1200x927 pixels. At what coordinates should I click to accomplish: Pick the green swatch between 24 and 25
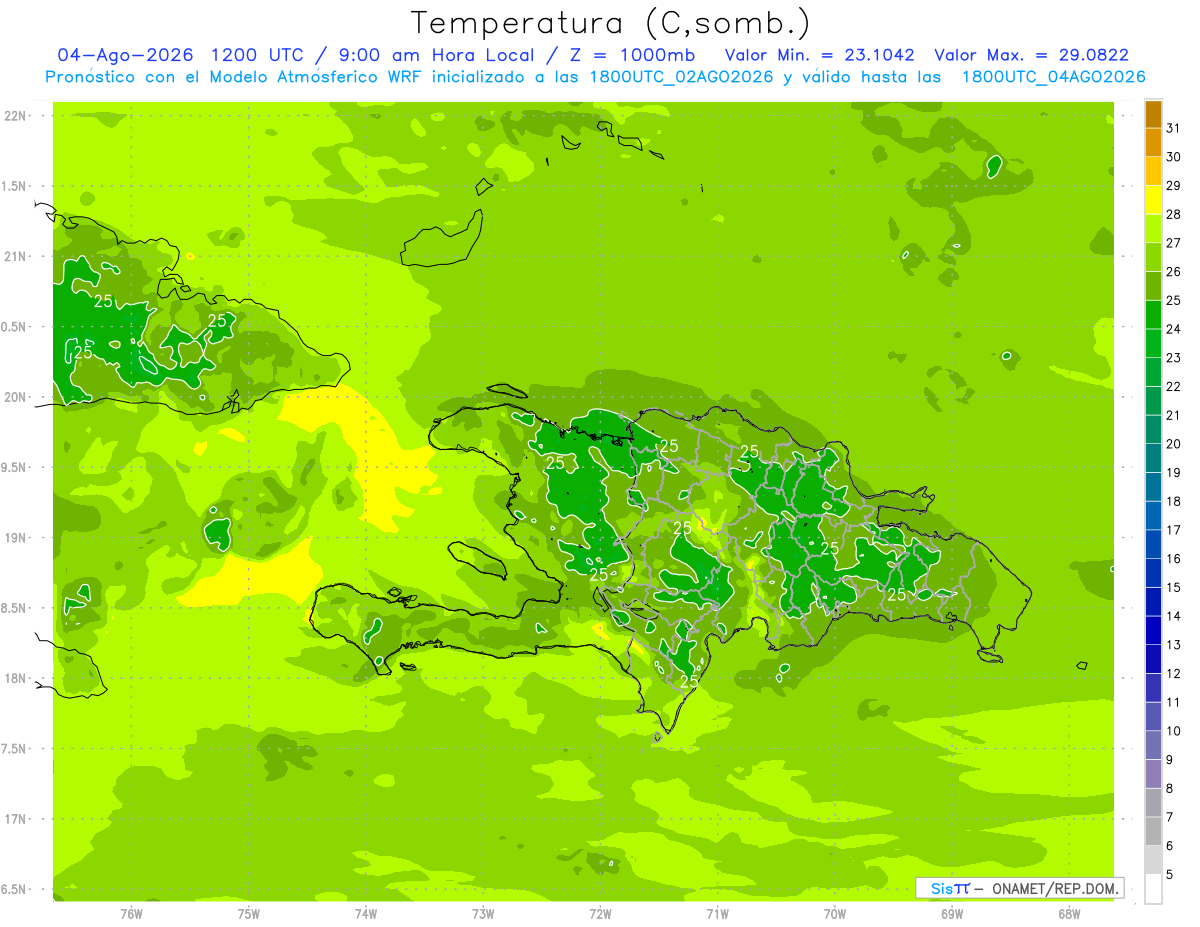pyautogui.click(x=1153, y=315)
